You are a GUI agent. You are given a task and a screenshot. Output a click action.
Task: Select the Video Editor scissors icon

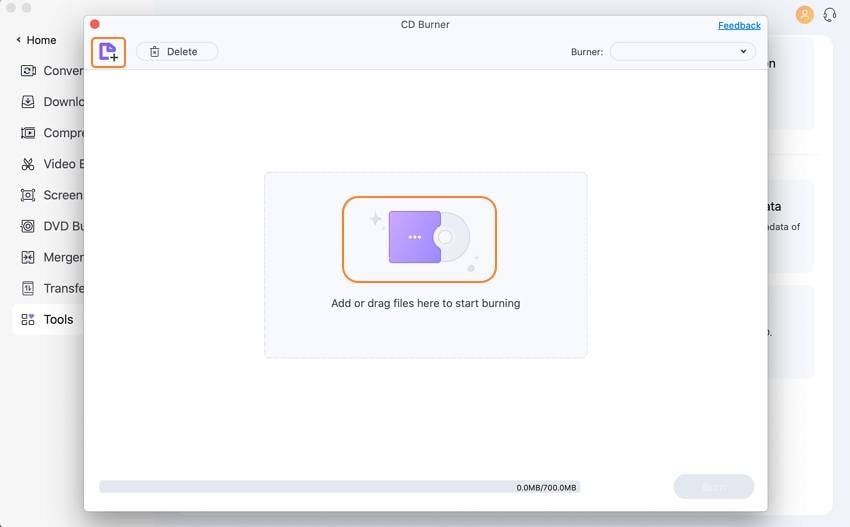[x=28, y=164]
